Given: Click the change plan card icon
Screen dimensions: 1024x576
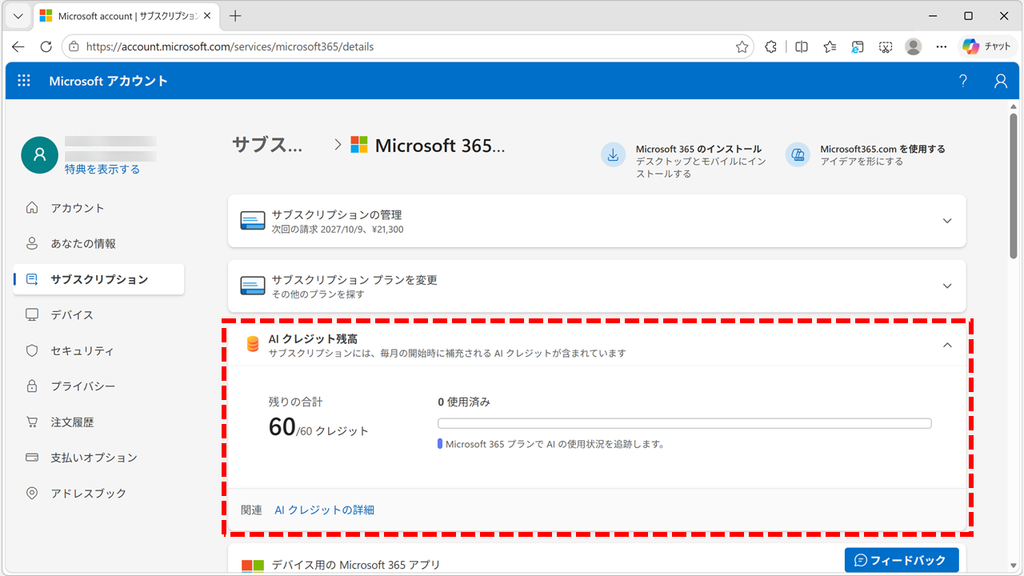Looking at the screenshot, I should click(252, 285).
